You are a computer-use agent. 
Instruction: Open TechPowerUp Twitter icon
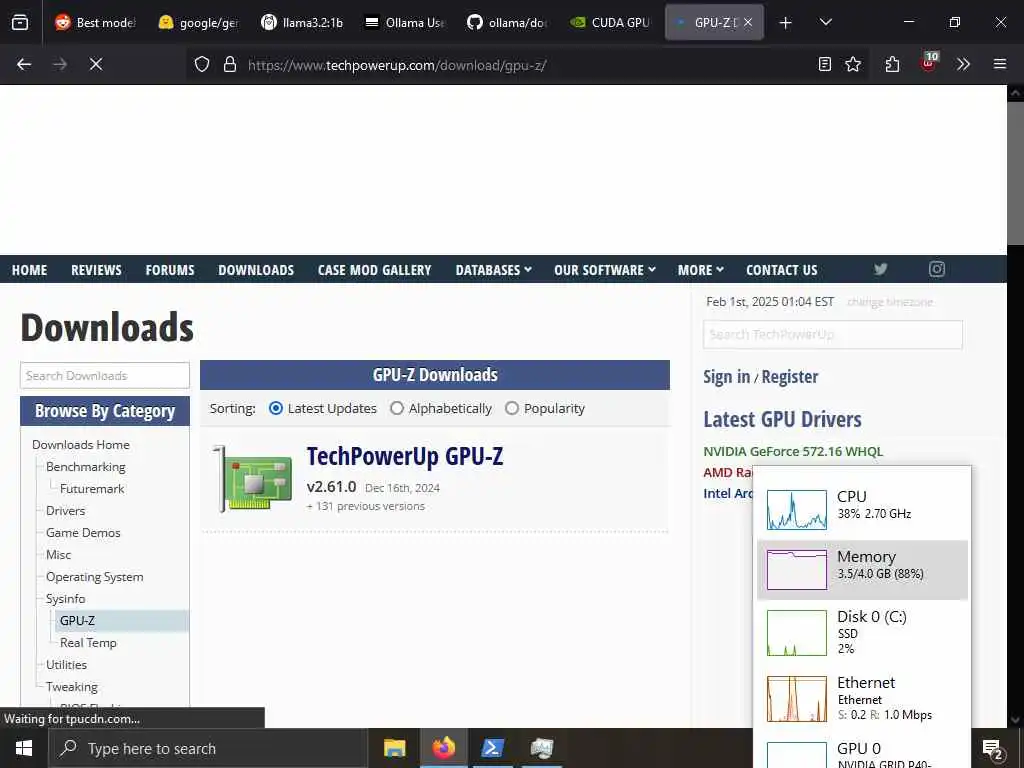point(881,269)
